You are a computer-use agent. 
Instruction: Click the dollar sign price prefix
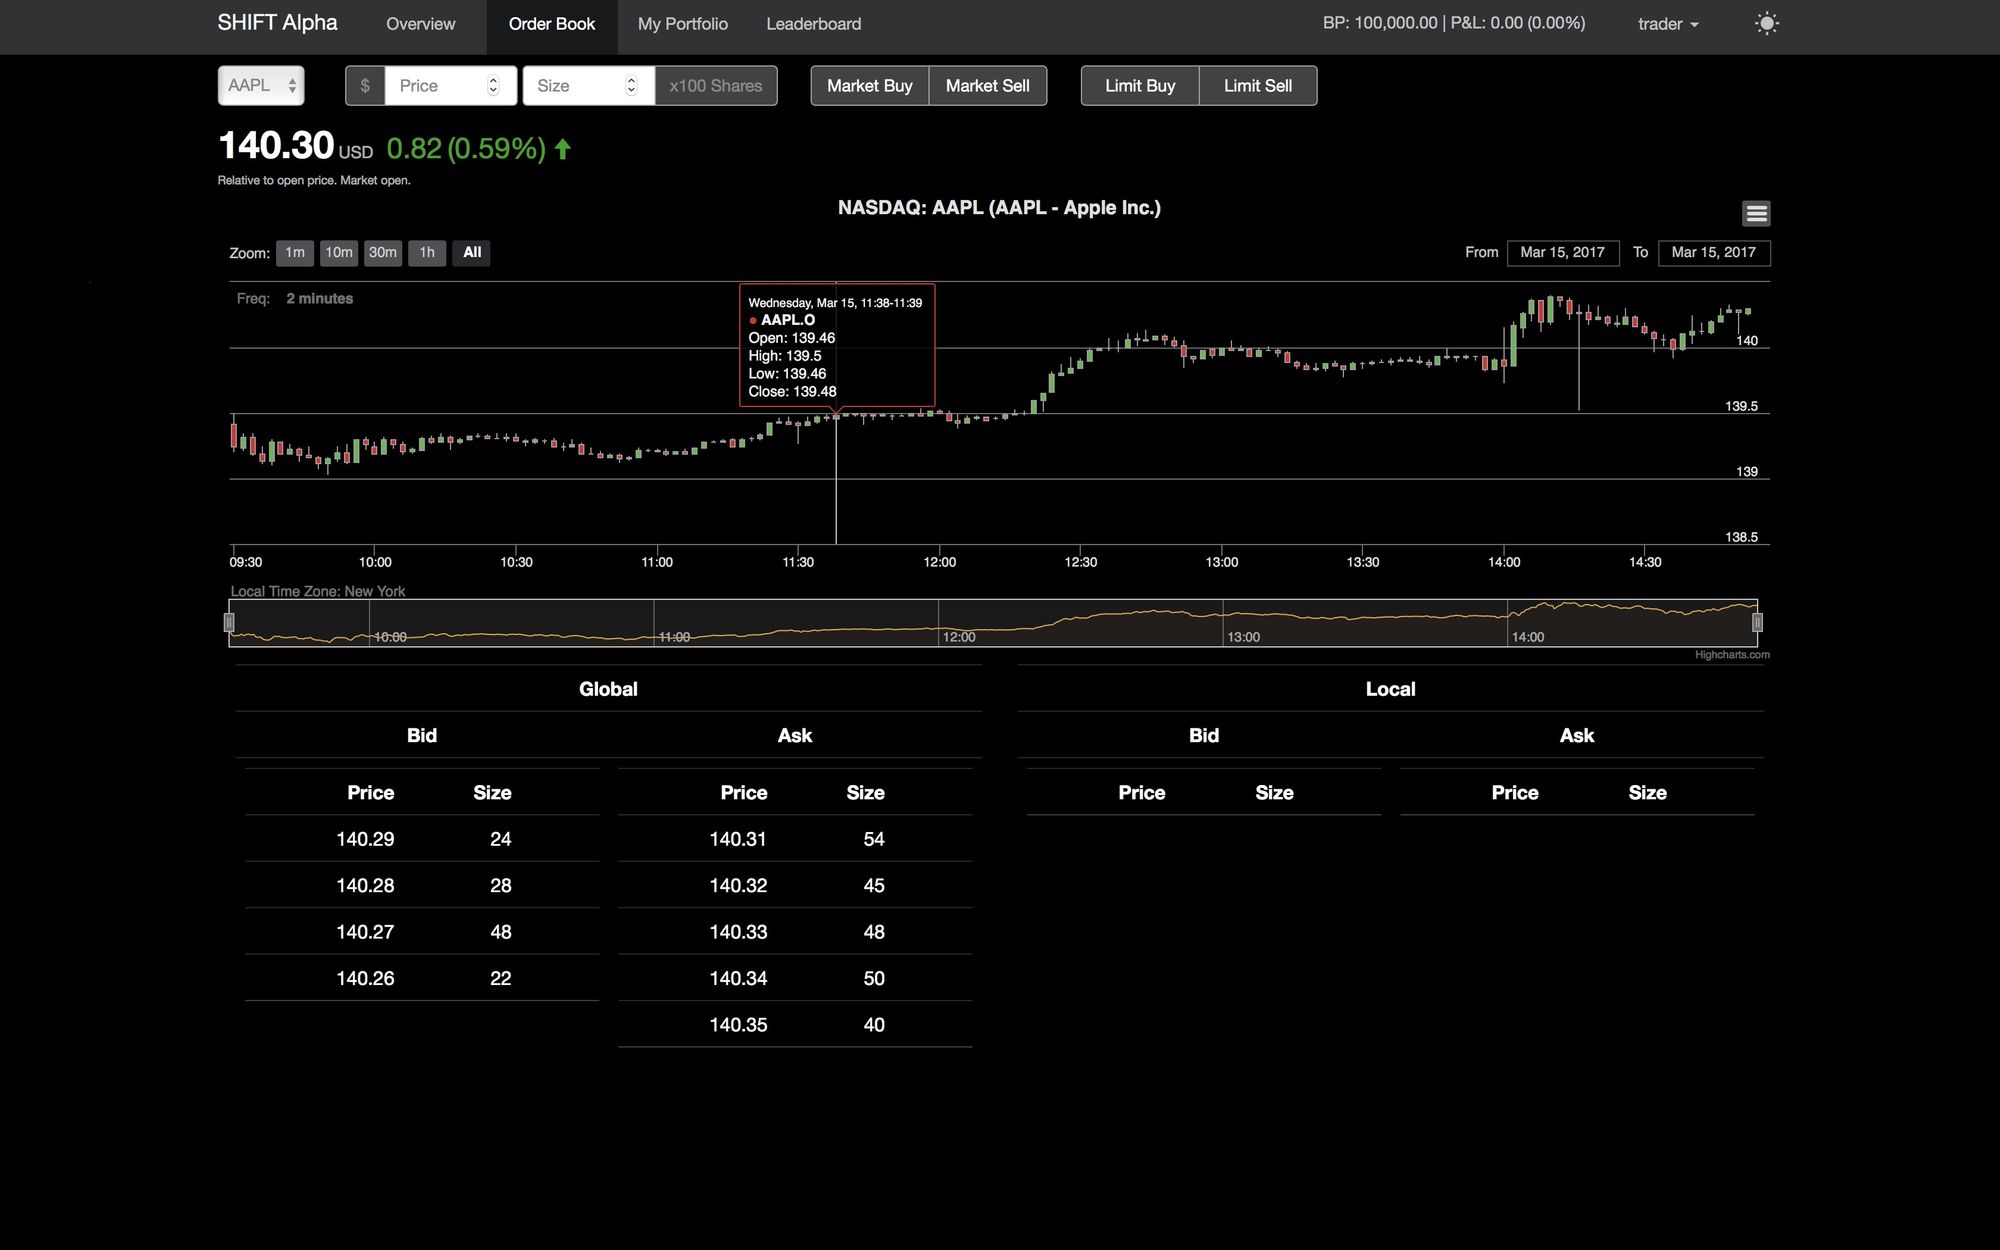(x=365, y=86)
